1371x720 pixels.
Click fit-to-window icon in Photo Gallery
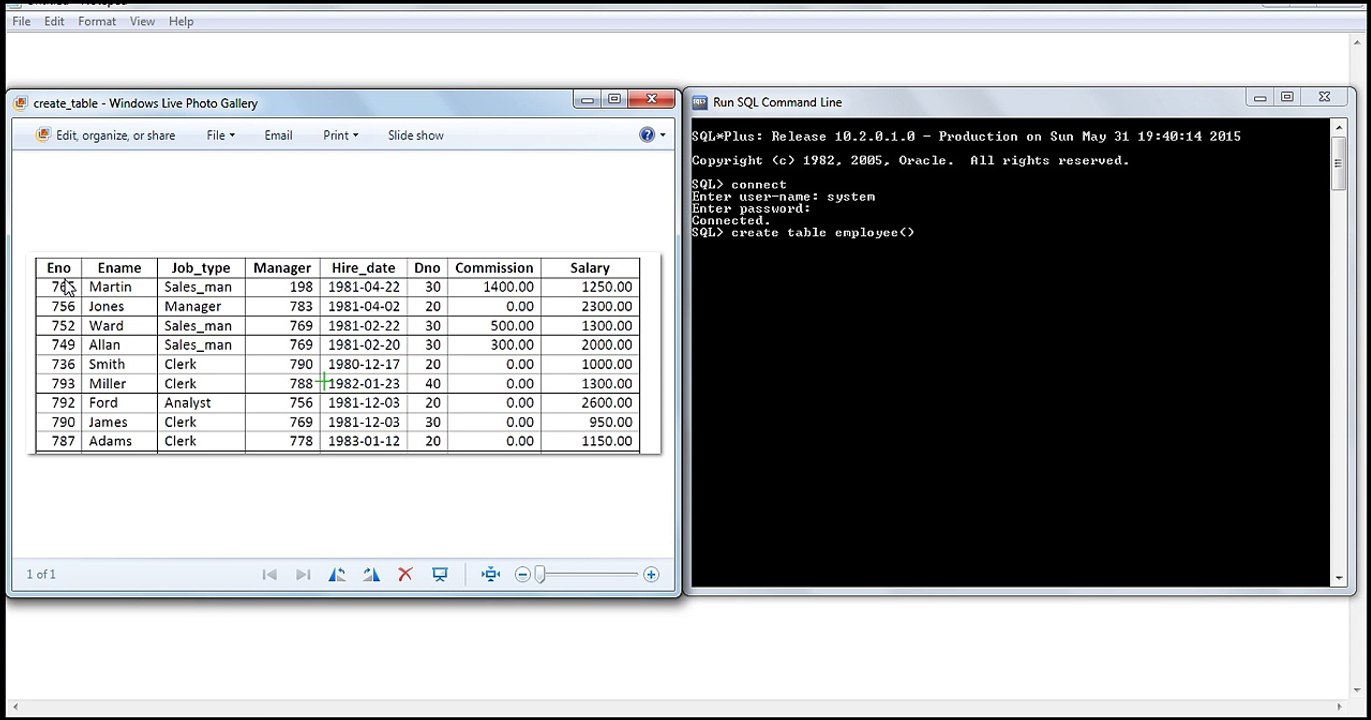coord(490,574)
